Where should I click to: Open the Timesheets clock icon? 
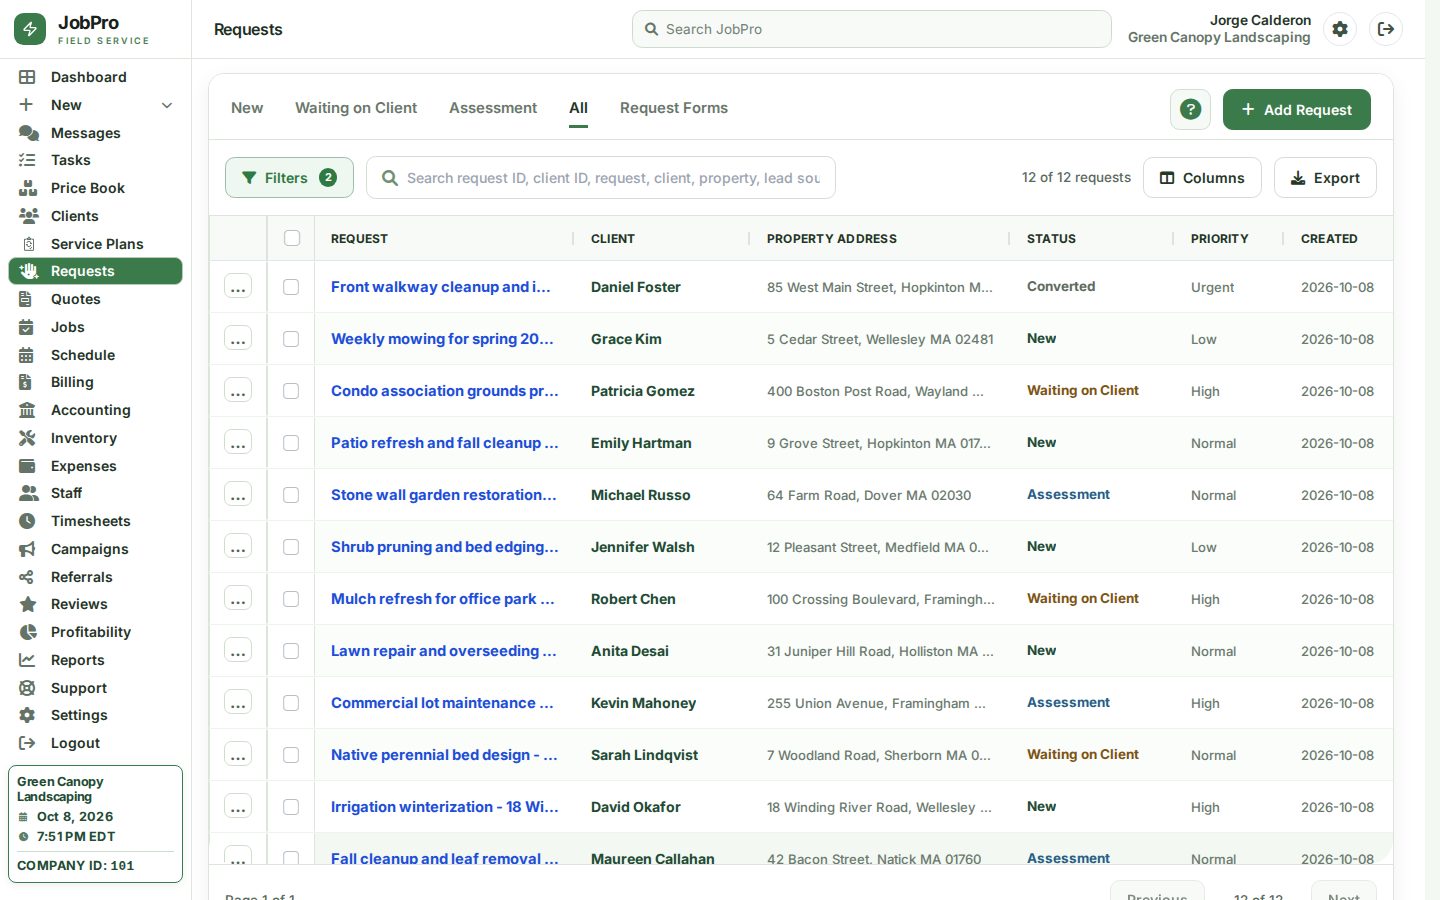tap(27, 521)
